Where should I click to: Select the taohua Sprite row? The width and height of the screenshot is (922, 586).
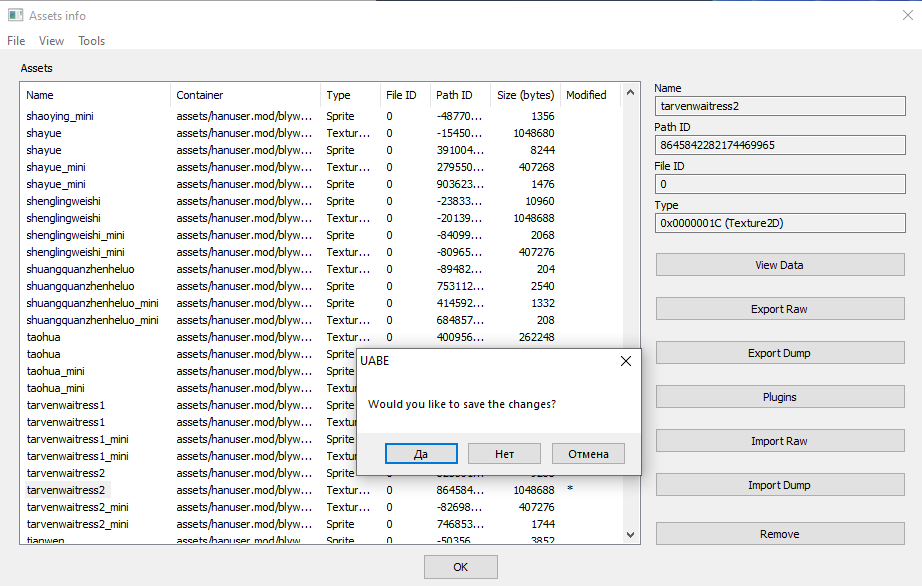click(x=189, y=354)
